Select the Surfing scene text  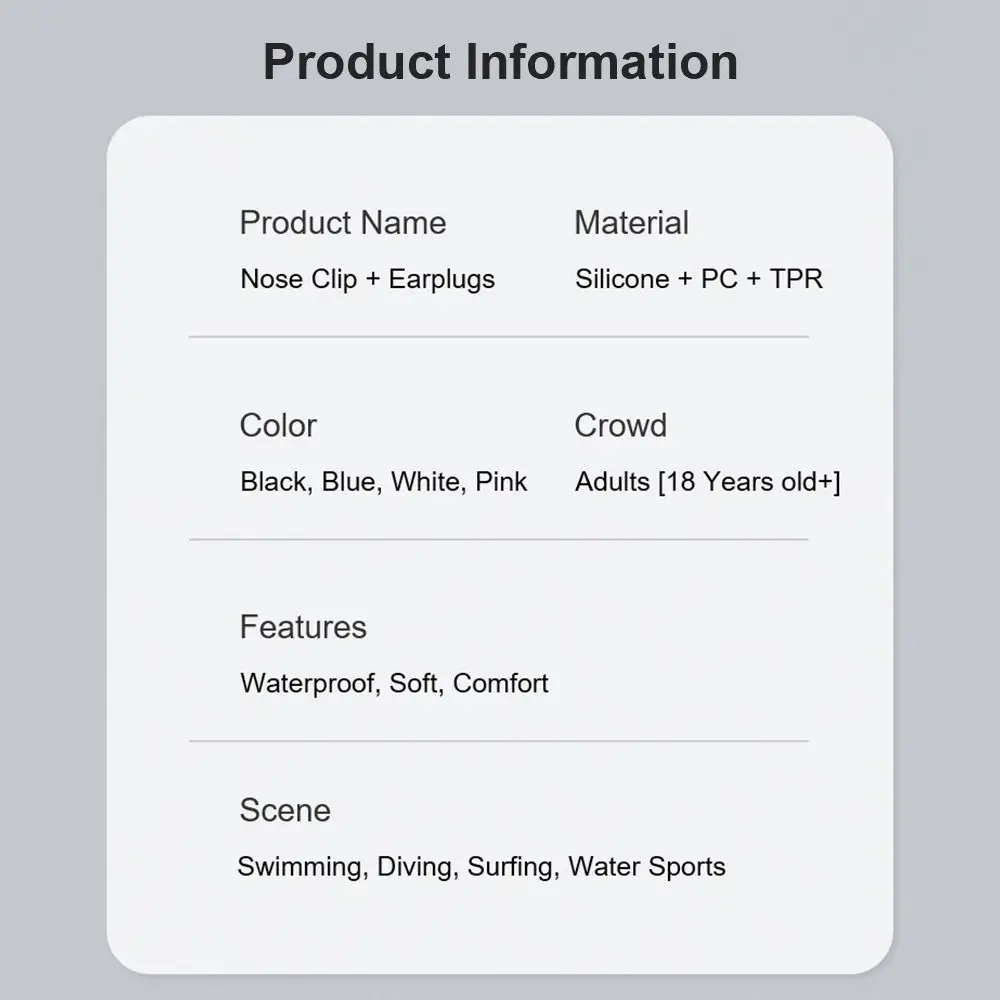tap(511, 867)
